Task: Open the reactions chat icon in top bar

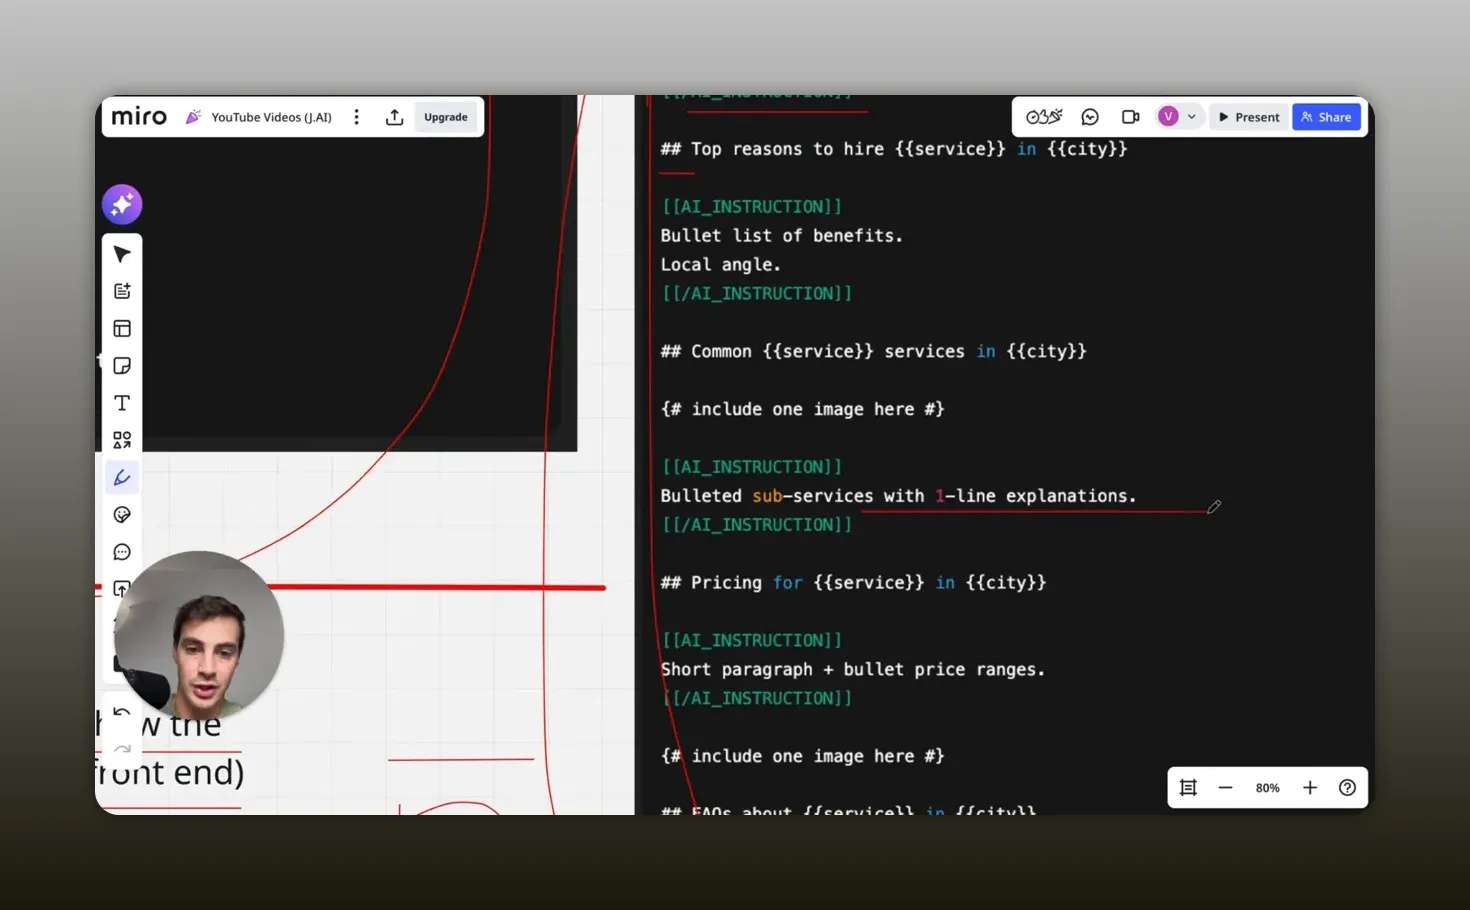Action: pyautogui.click(x=1090, y=117)
